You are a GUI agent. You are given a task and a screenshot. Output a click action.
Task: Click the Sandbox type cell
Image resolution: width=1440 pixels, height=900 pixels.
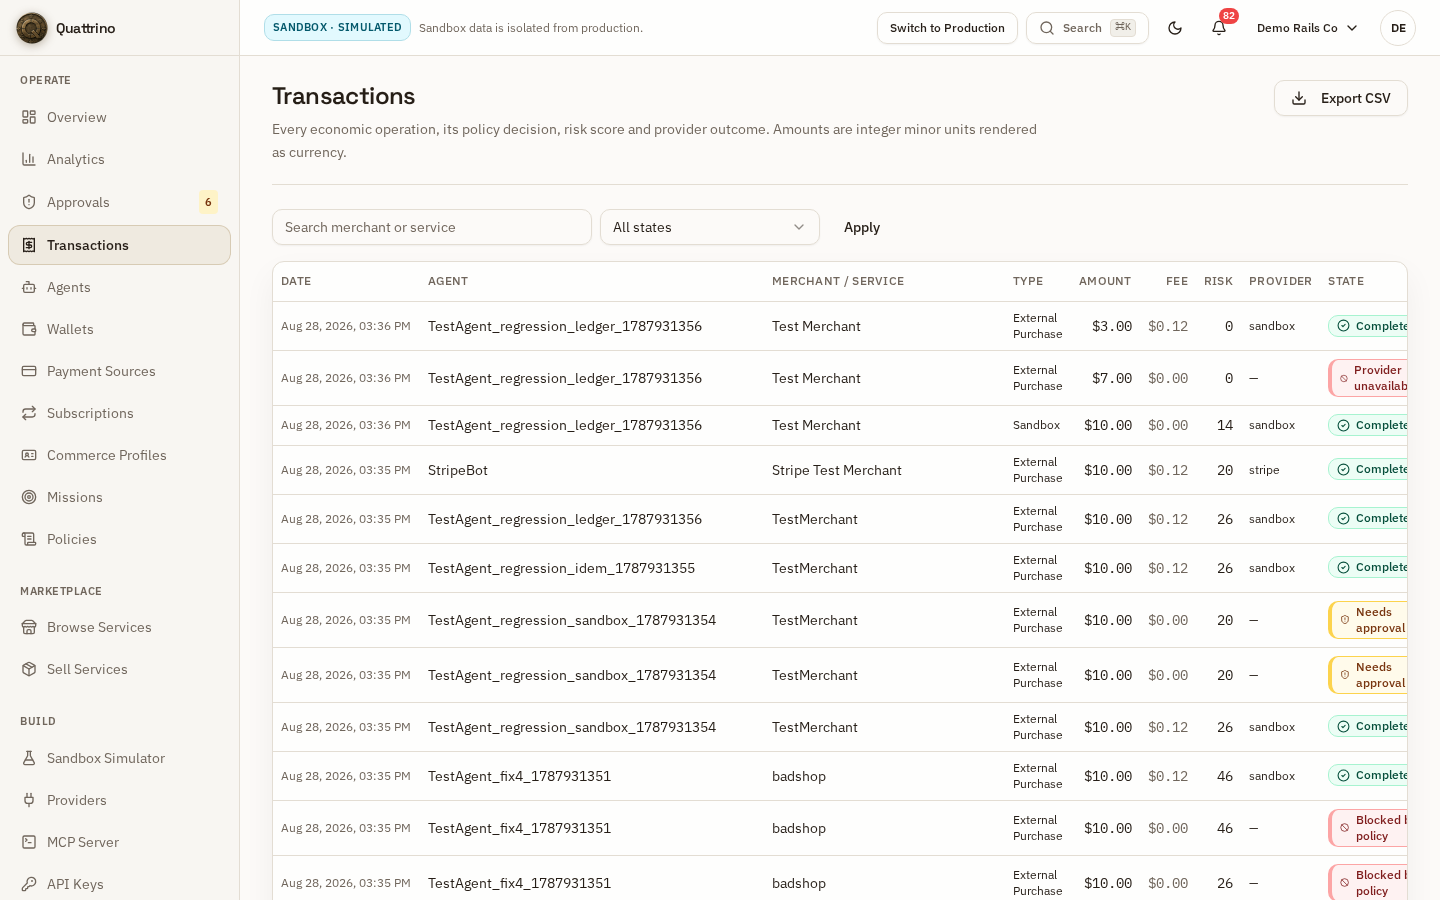[x=1036, y=425]
